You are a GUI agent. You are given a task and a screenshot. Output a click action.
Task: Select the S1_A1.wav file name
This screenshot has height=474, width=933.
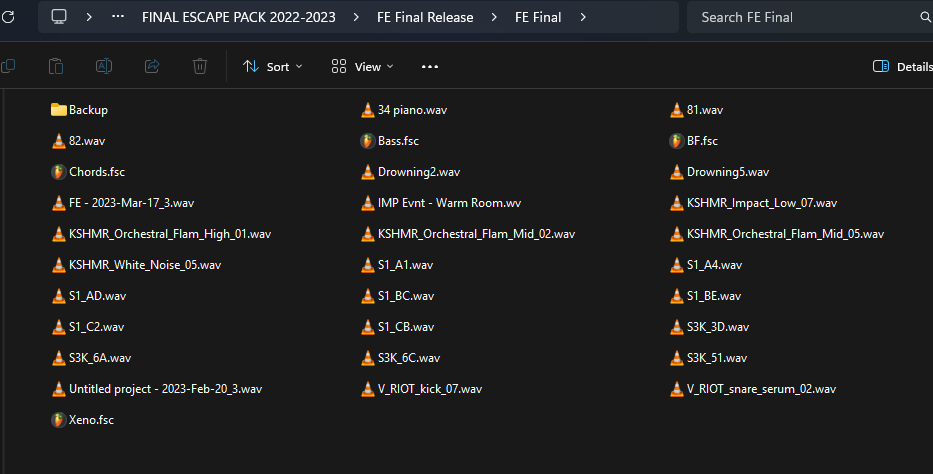(x=405, y=265)
